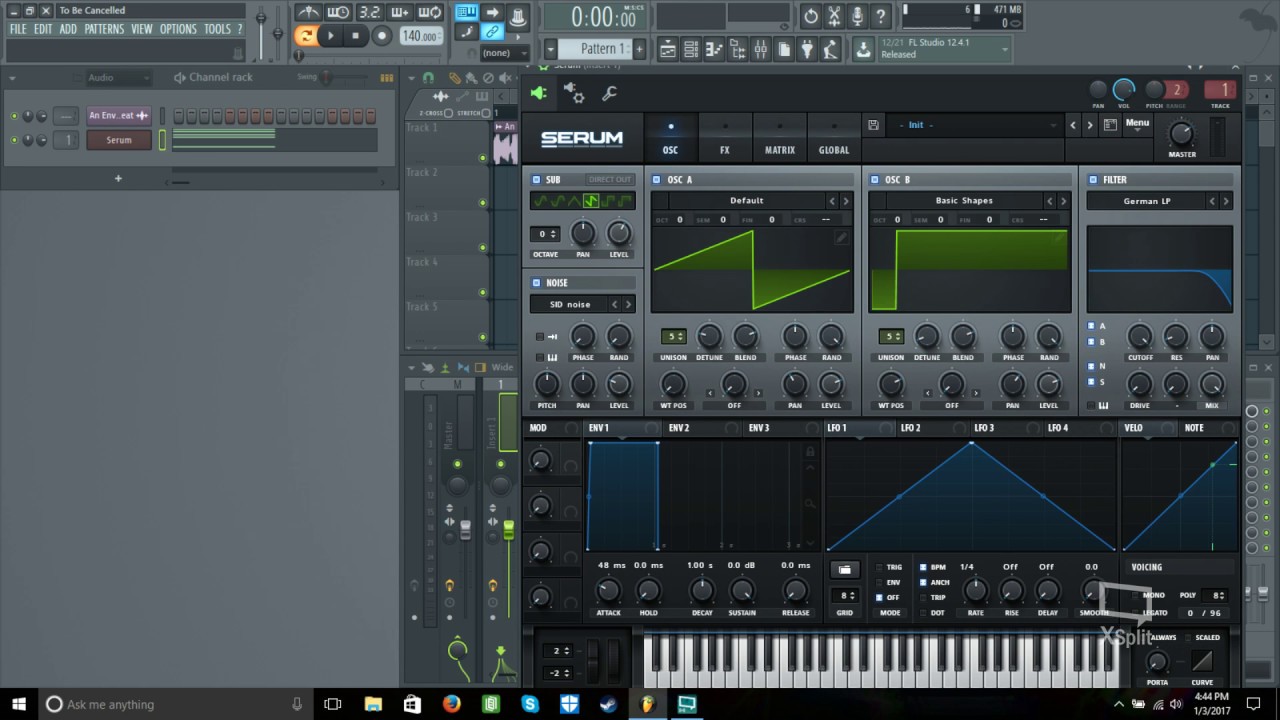Viewport: 1280px width, 720px height.
Task: Open the OPTIONS menu
Action: click(178, 29)
